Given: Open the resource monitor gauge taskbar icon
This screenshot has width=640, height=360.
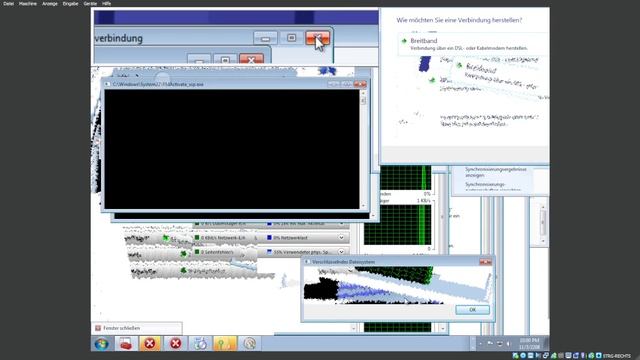Looking at the screenshot, I should (x=249, y=344).
